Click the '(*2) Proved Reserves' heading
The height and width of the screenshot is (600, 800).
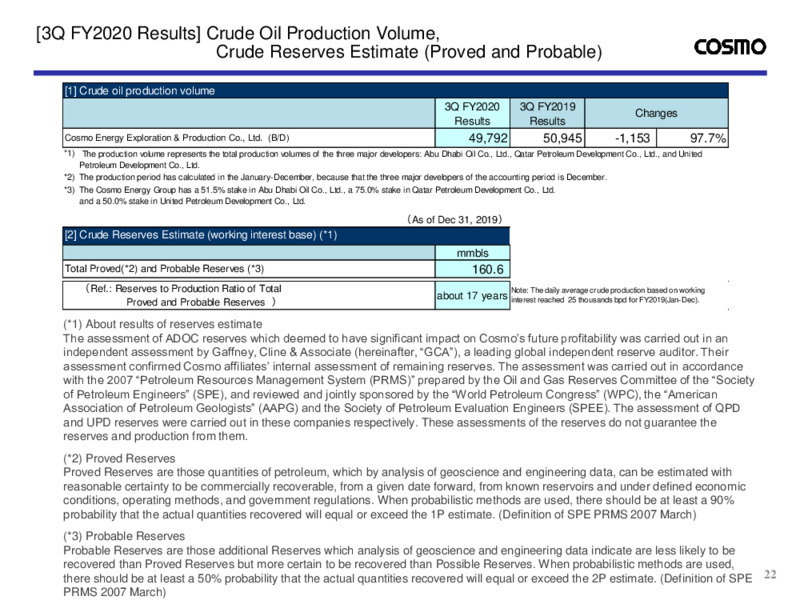119,458
